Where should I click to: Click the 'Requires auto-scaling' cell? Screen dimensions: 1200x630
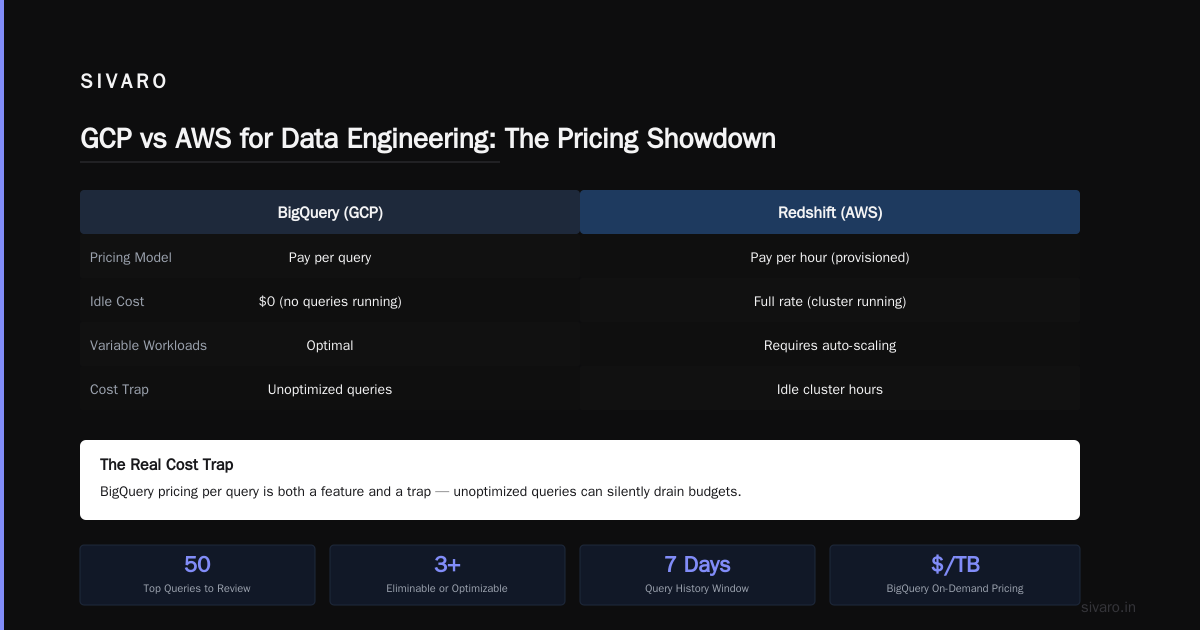pos(830,345)
